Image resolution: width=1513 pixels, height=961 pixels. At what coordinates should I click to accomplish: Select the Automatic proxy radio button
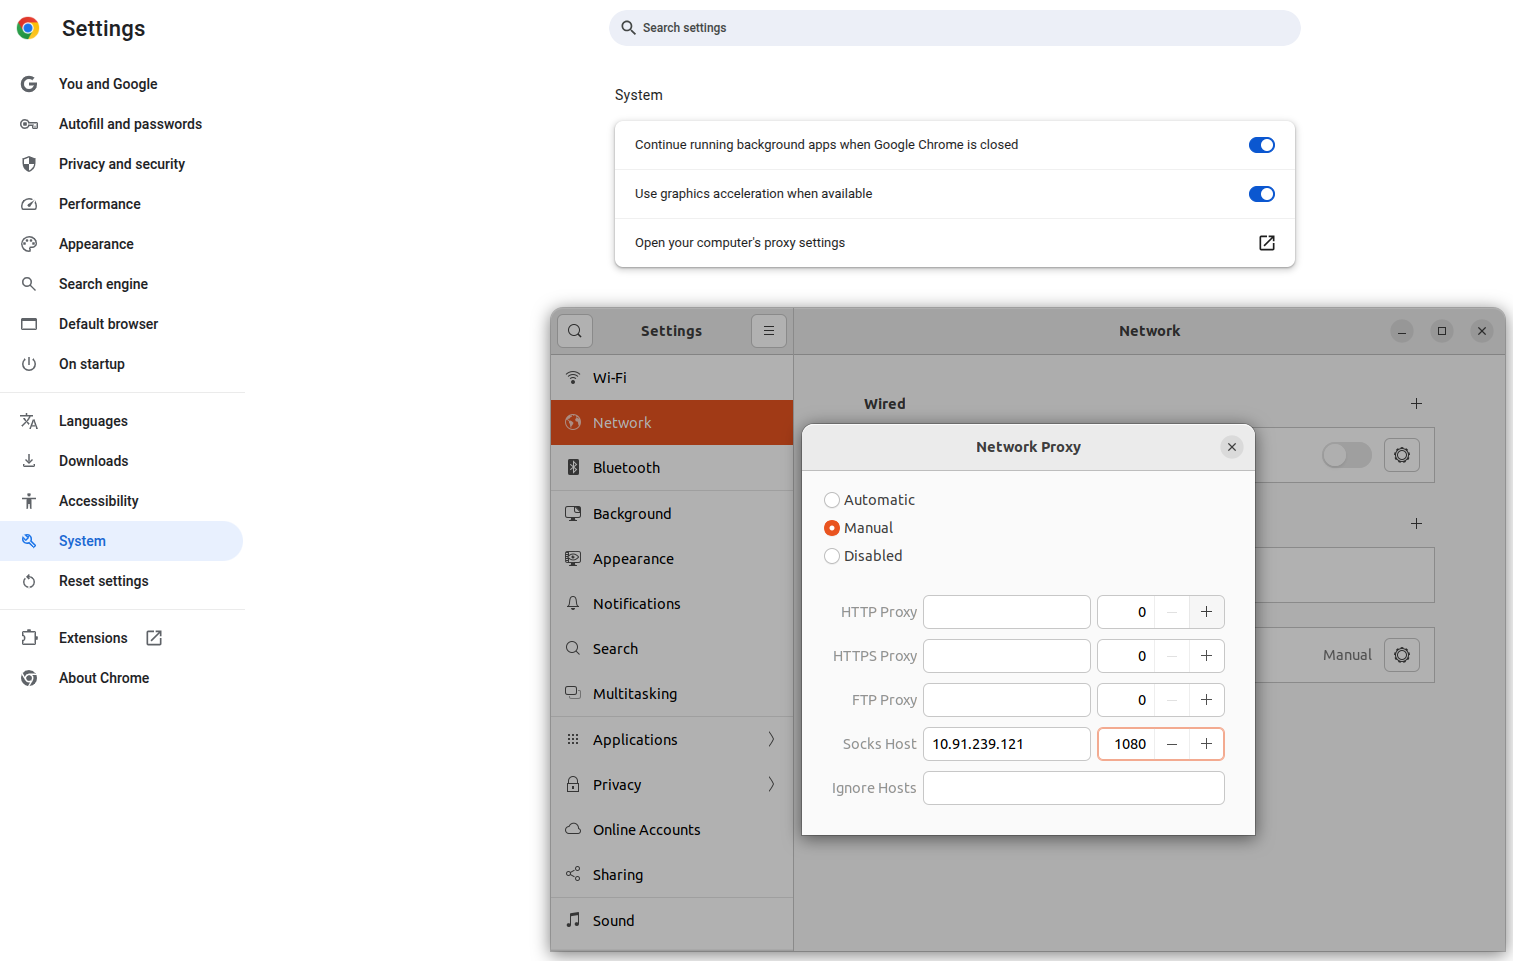(x=832, y=500)
